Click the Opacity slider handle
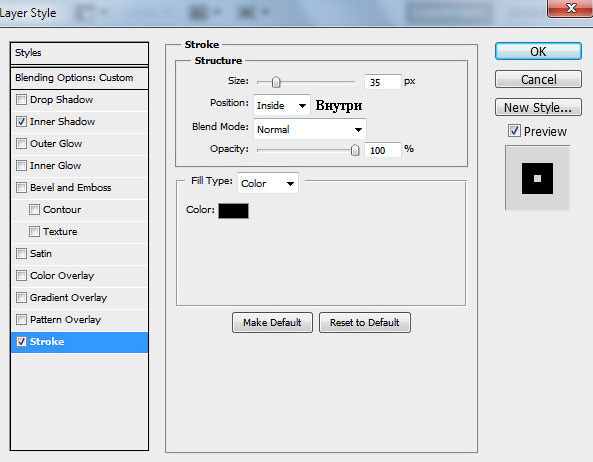The image size is (593, 462). (x=355, y=150)
